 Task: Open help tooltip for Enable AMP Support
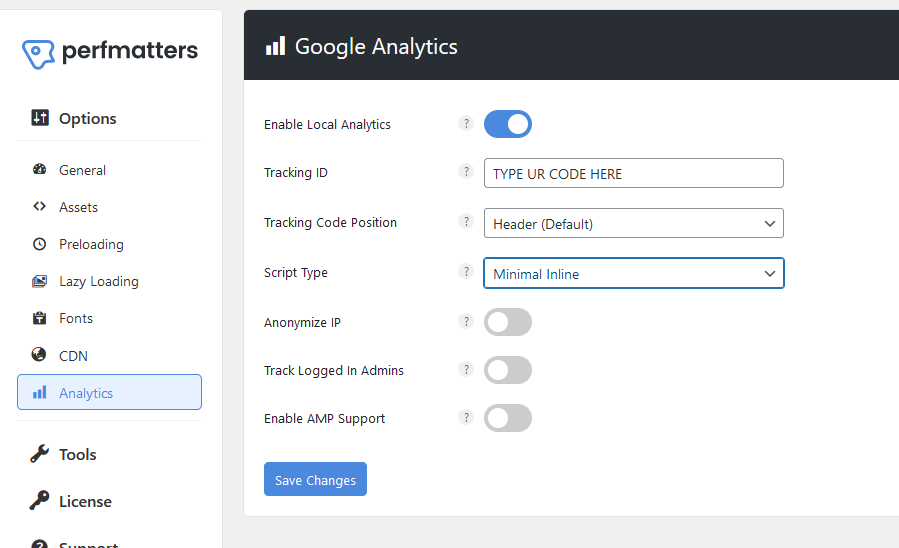point(466,417)
